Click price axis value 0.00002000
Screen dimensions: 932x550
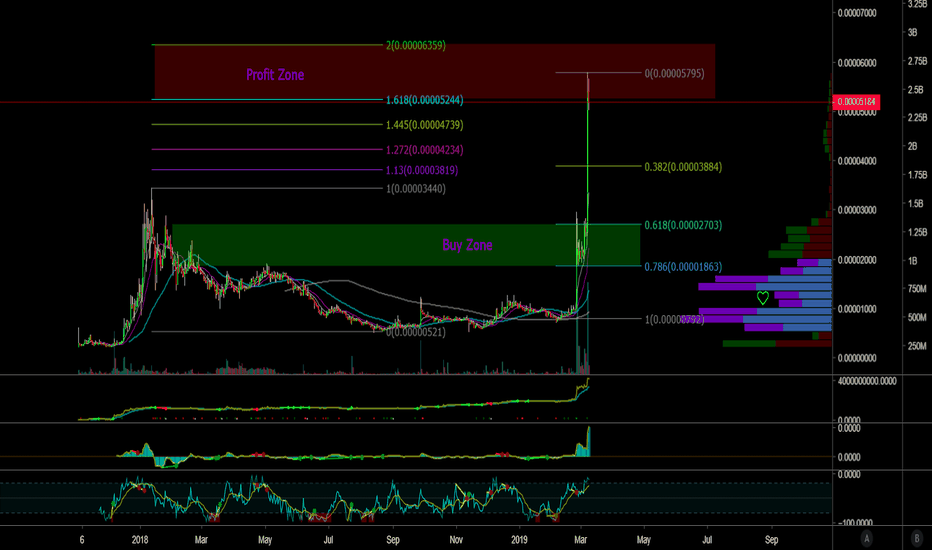(857, 260)
